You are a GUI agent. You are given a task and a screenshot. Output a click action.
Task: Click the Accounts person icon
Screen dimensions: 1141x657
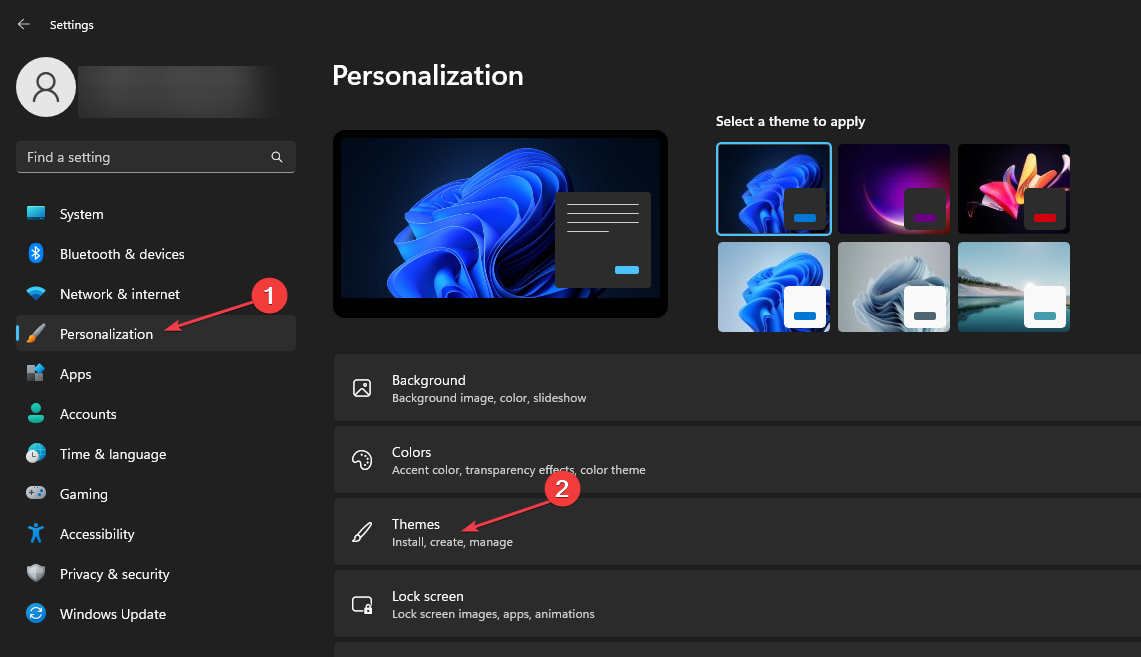pos(36,413)
